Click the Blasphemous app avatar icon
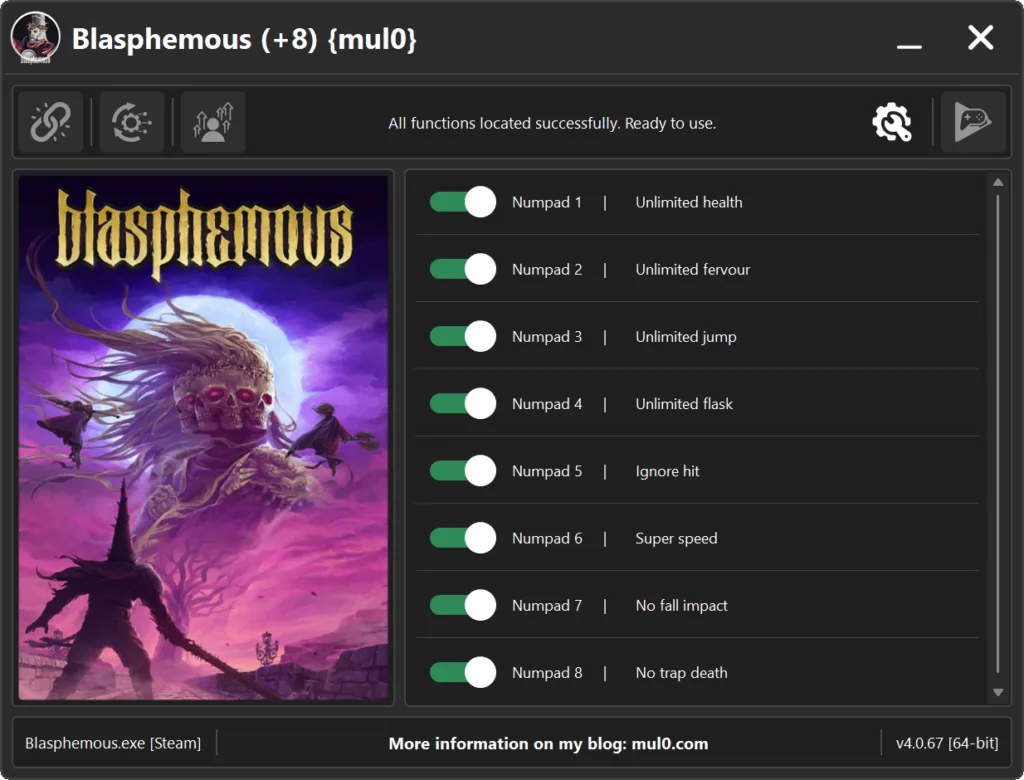Viewport: 1024px width, 780px height. (x=35, y=38)
